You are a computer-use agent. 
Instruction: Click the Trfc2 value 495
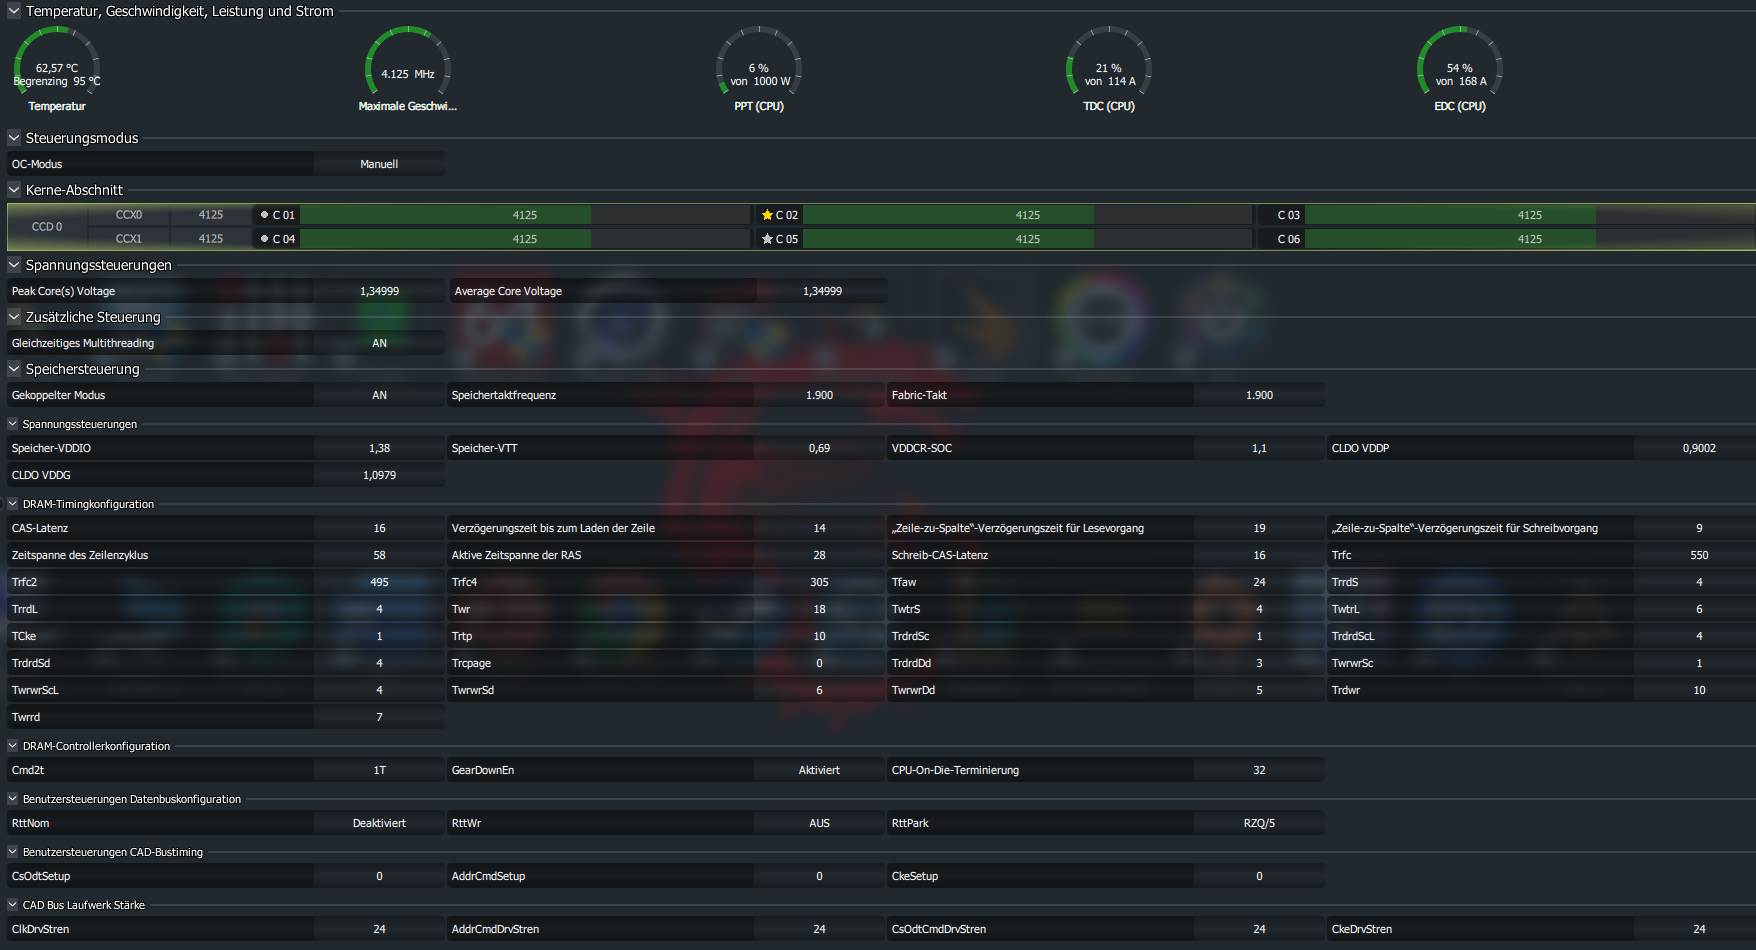(379, 582)
